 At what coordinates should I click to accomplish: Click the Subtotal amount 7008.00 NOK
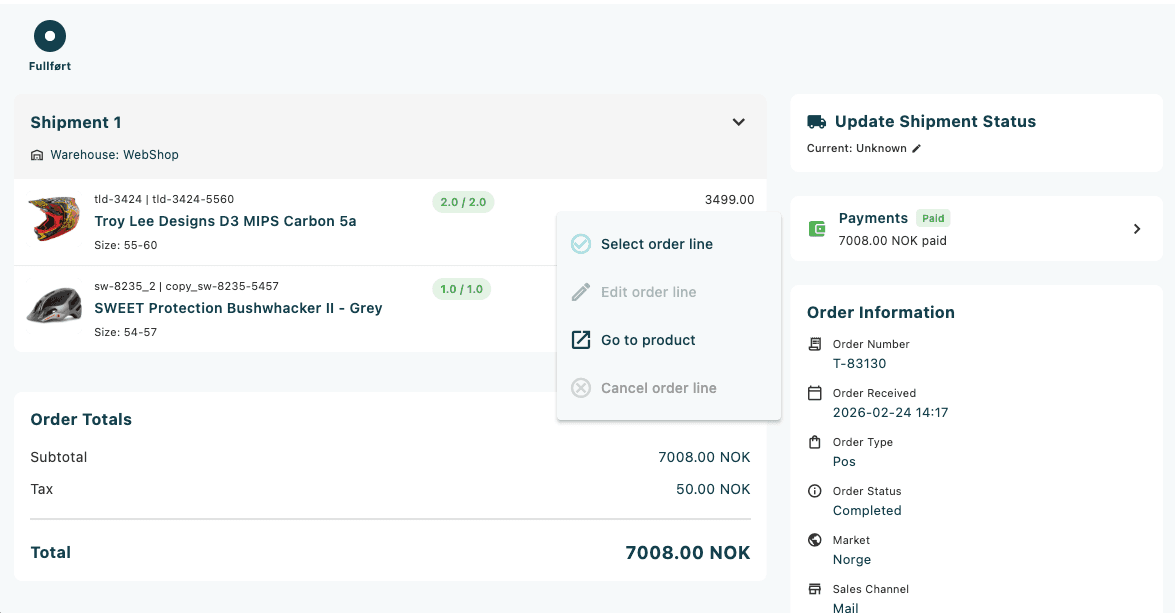point(704,457)
